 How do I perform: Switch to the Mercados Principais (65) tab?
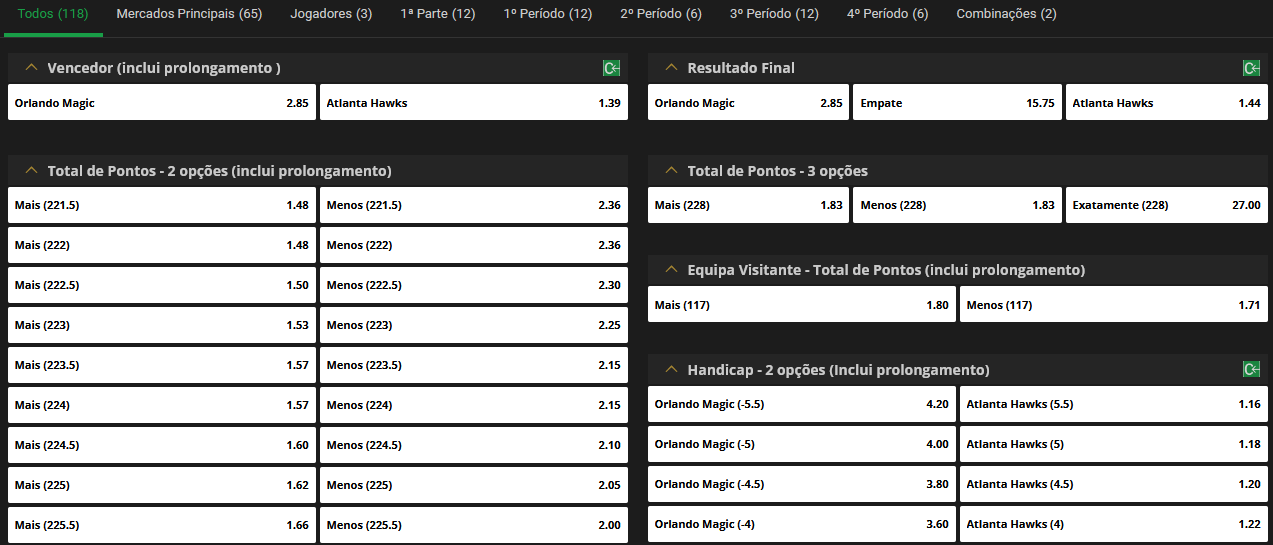(x=189, y=14)
